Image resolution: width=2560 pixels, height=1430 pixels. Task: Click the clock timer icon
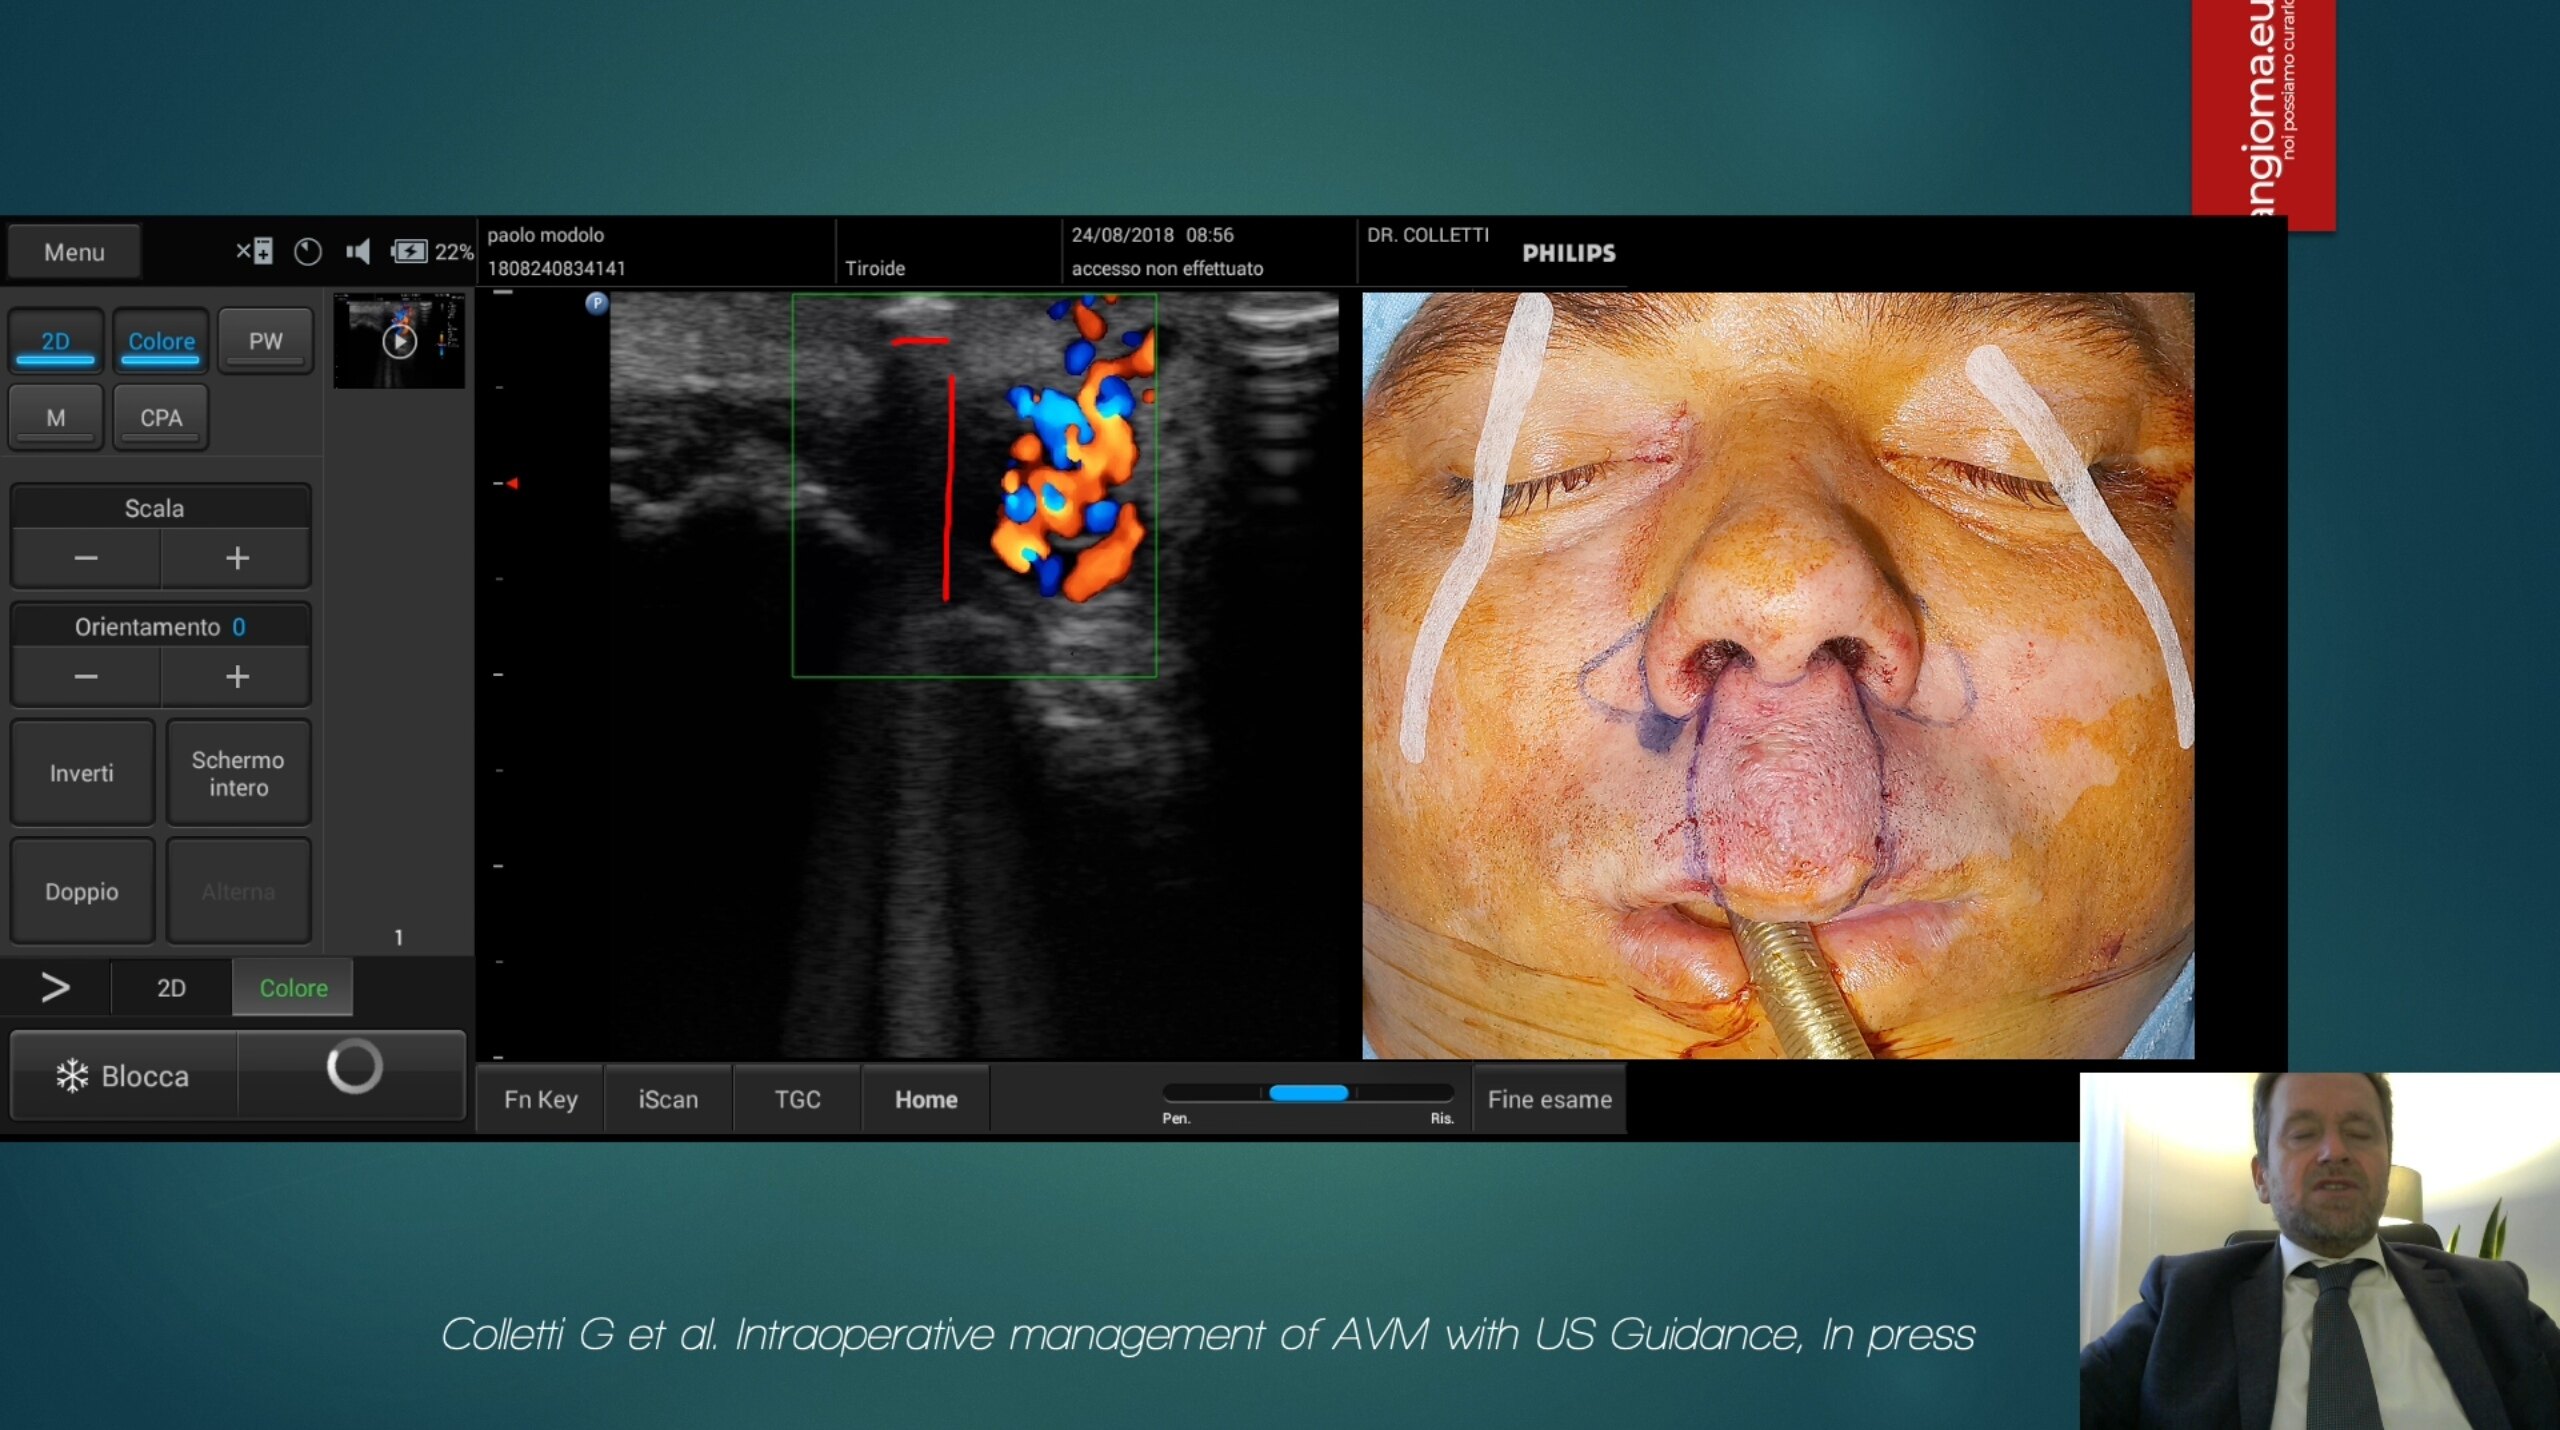(308, 252)
